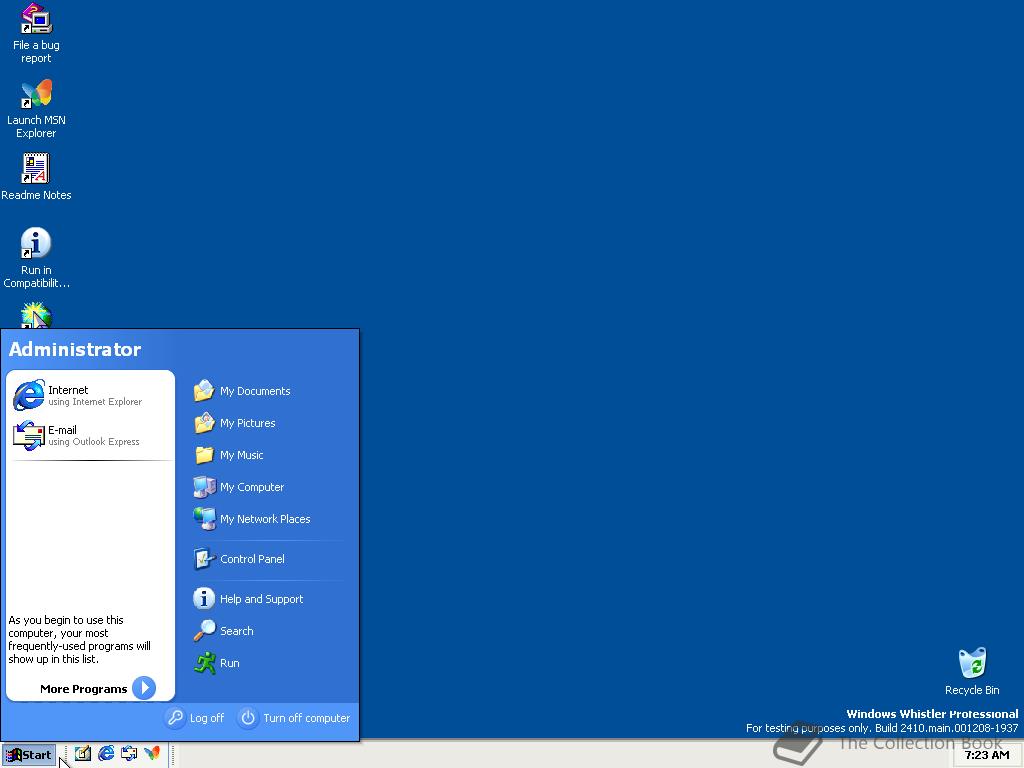Select the Run entry text
1024x768 pixels.
coord(229,663)
